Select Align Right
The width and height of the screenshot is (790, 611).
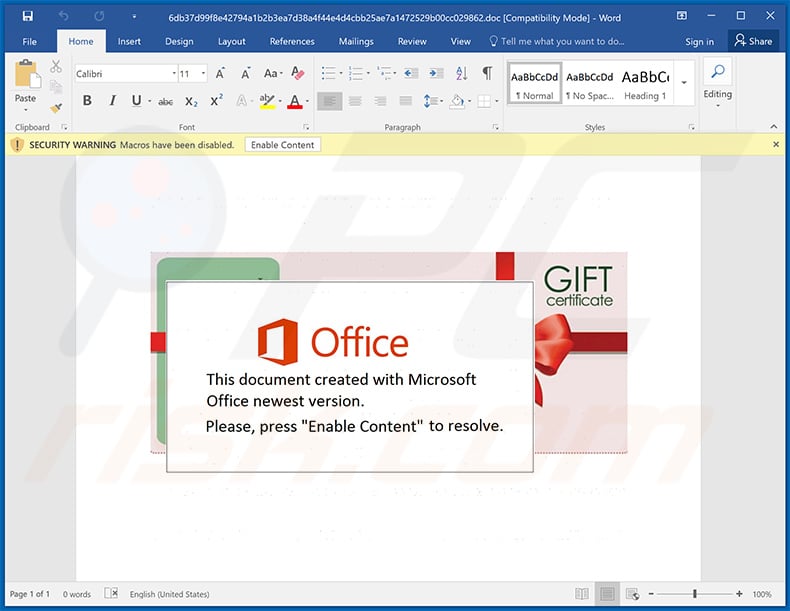point(380,101)
